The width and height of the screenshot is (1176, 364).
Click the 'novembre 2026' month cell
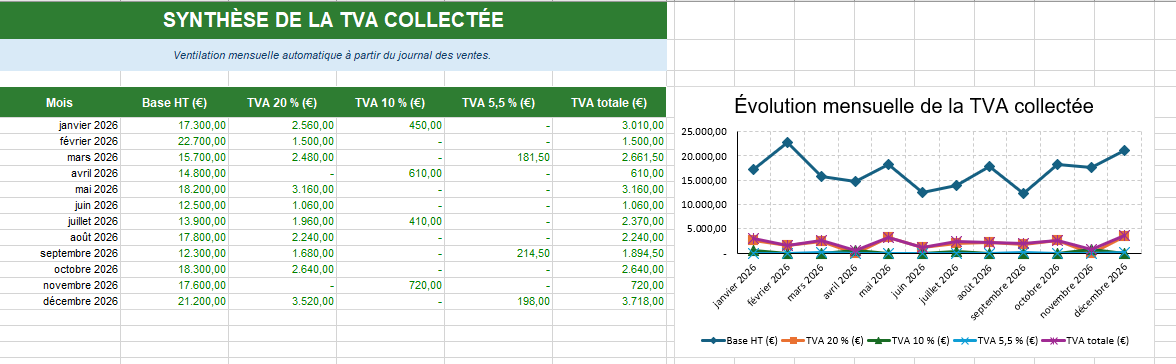(60, 285)
